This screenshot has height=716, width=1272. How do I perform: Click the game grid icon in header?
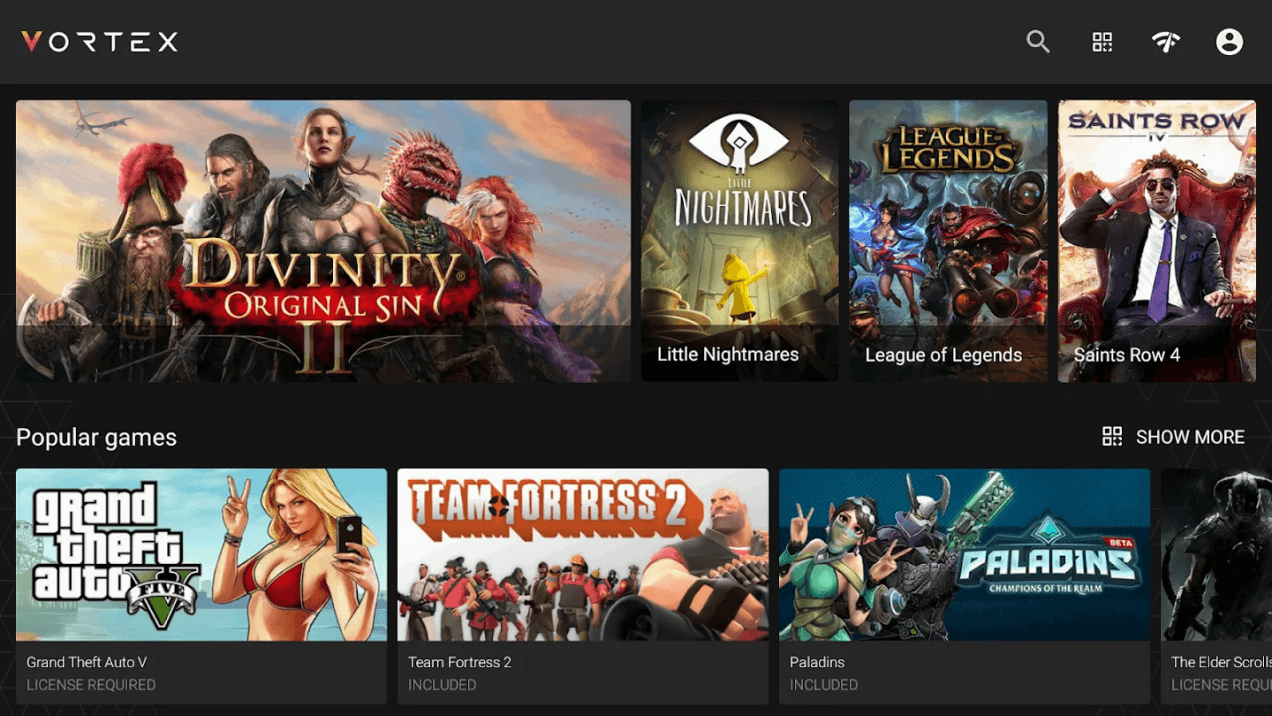coord(1102,42)
